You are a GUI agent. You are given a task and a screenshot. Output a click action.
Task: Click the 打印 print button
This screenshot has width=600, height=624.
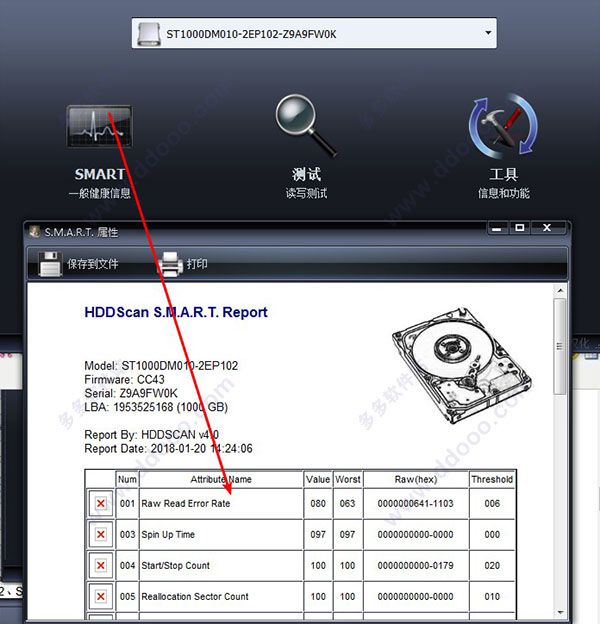(183, 264)
